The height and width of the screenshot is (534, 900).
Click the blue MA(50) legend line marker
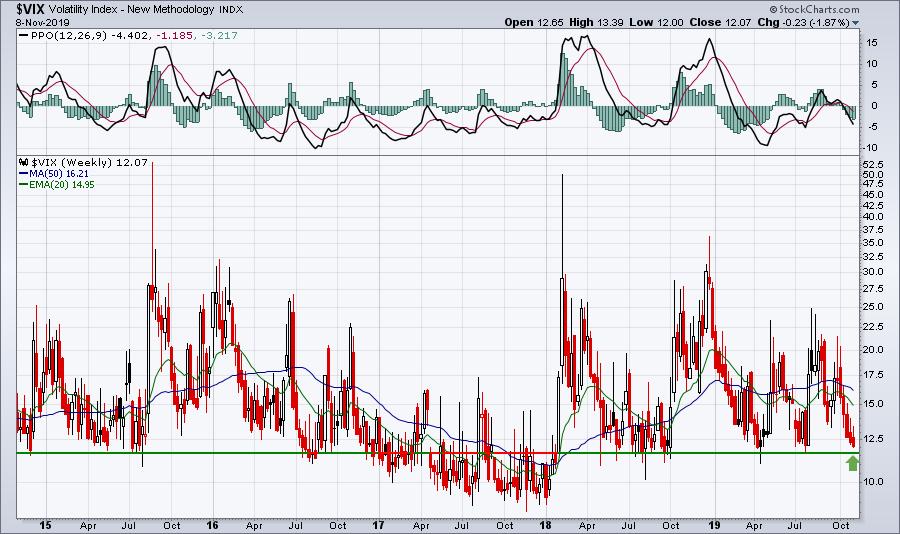coord(24,173)
